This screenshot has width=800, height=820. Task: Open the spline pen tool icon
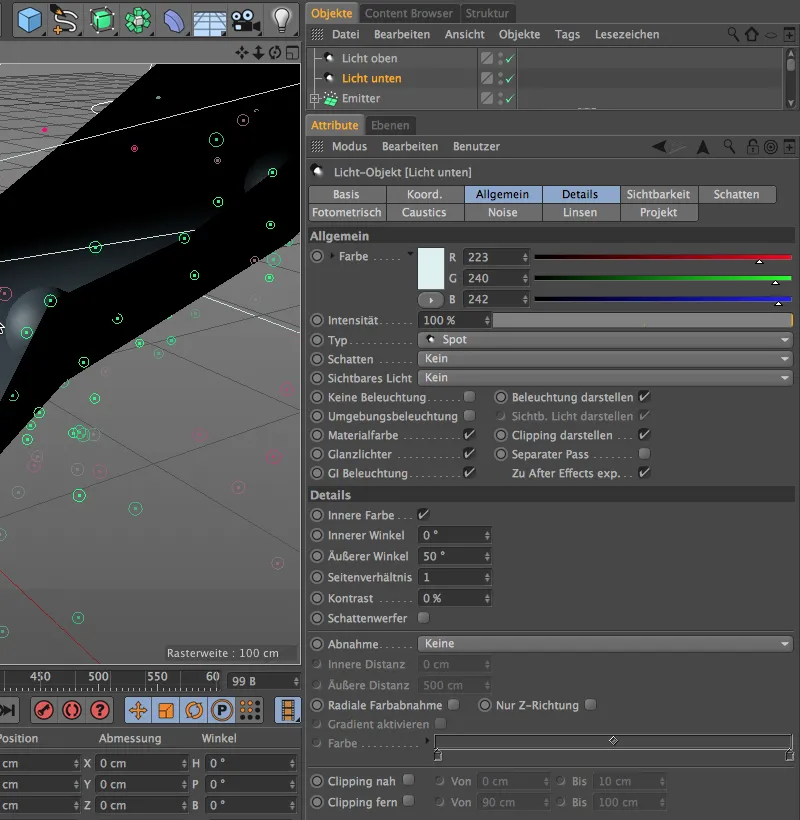click(x=65, y=19)
